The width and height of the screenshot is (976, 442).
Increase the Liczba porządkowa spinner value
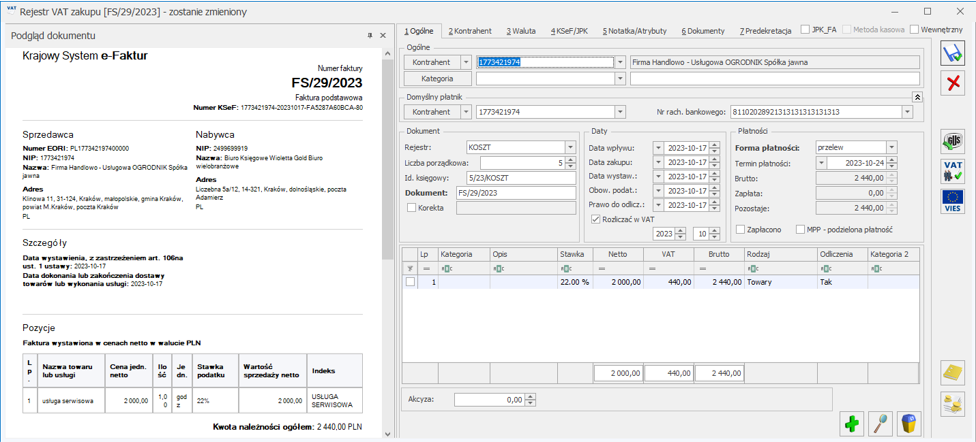(571, 160)
